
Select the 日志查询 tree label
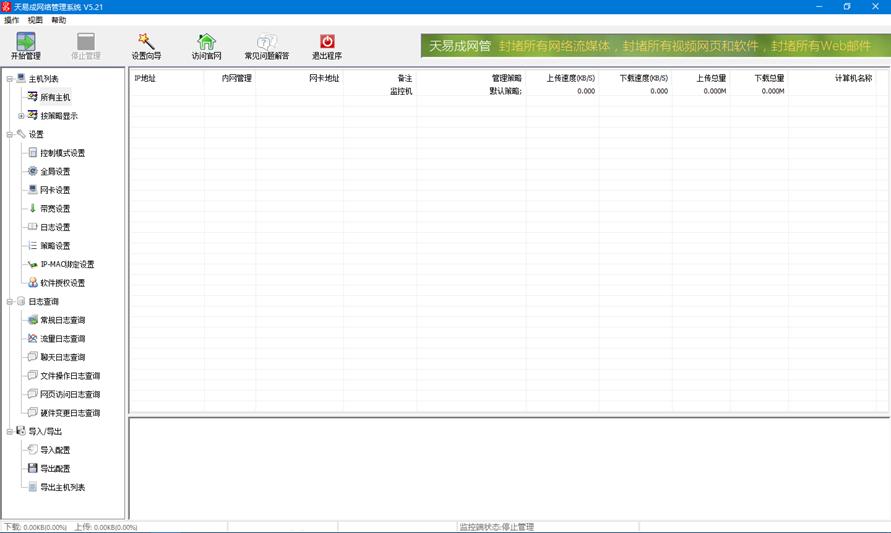(43, 302)
